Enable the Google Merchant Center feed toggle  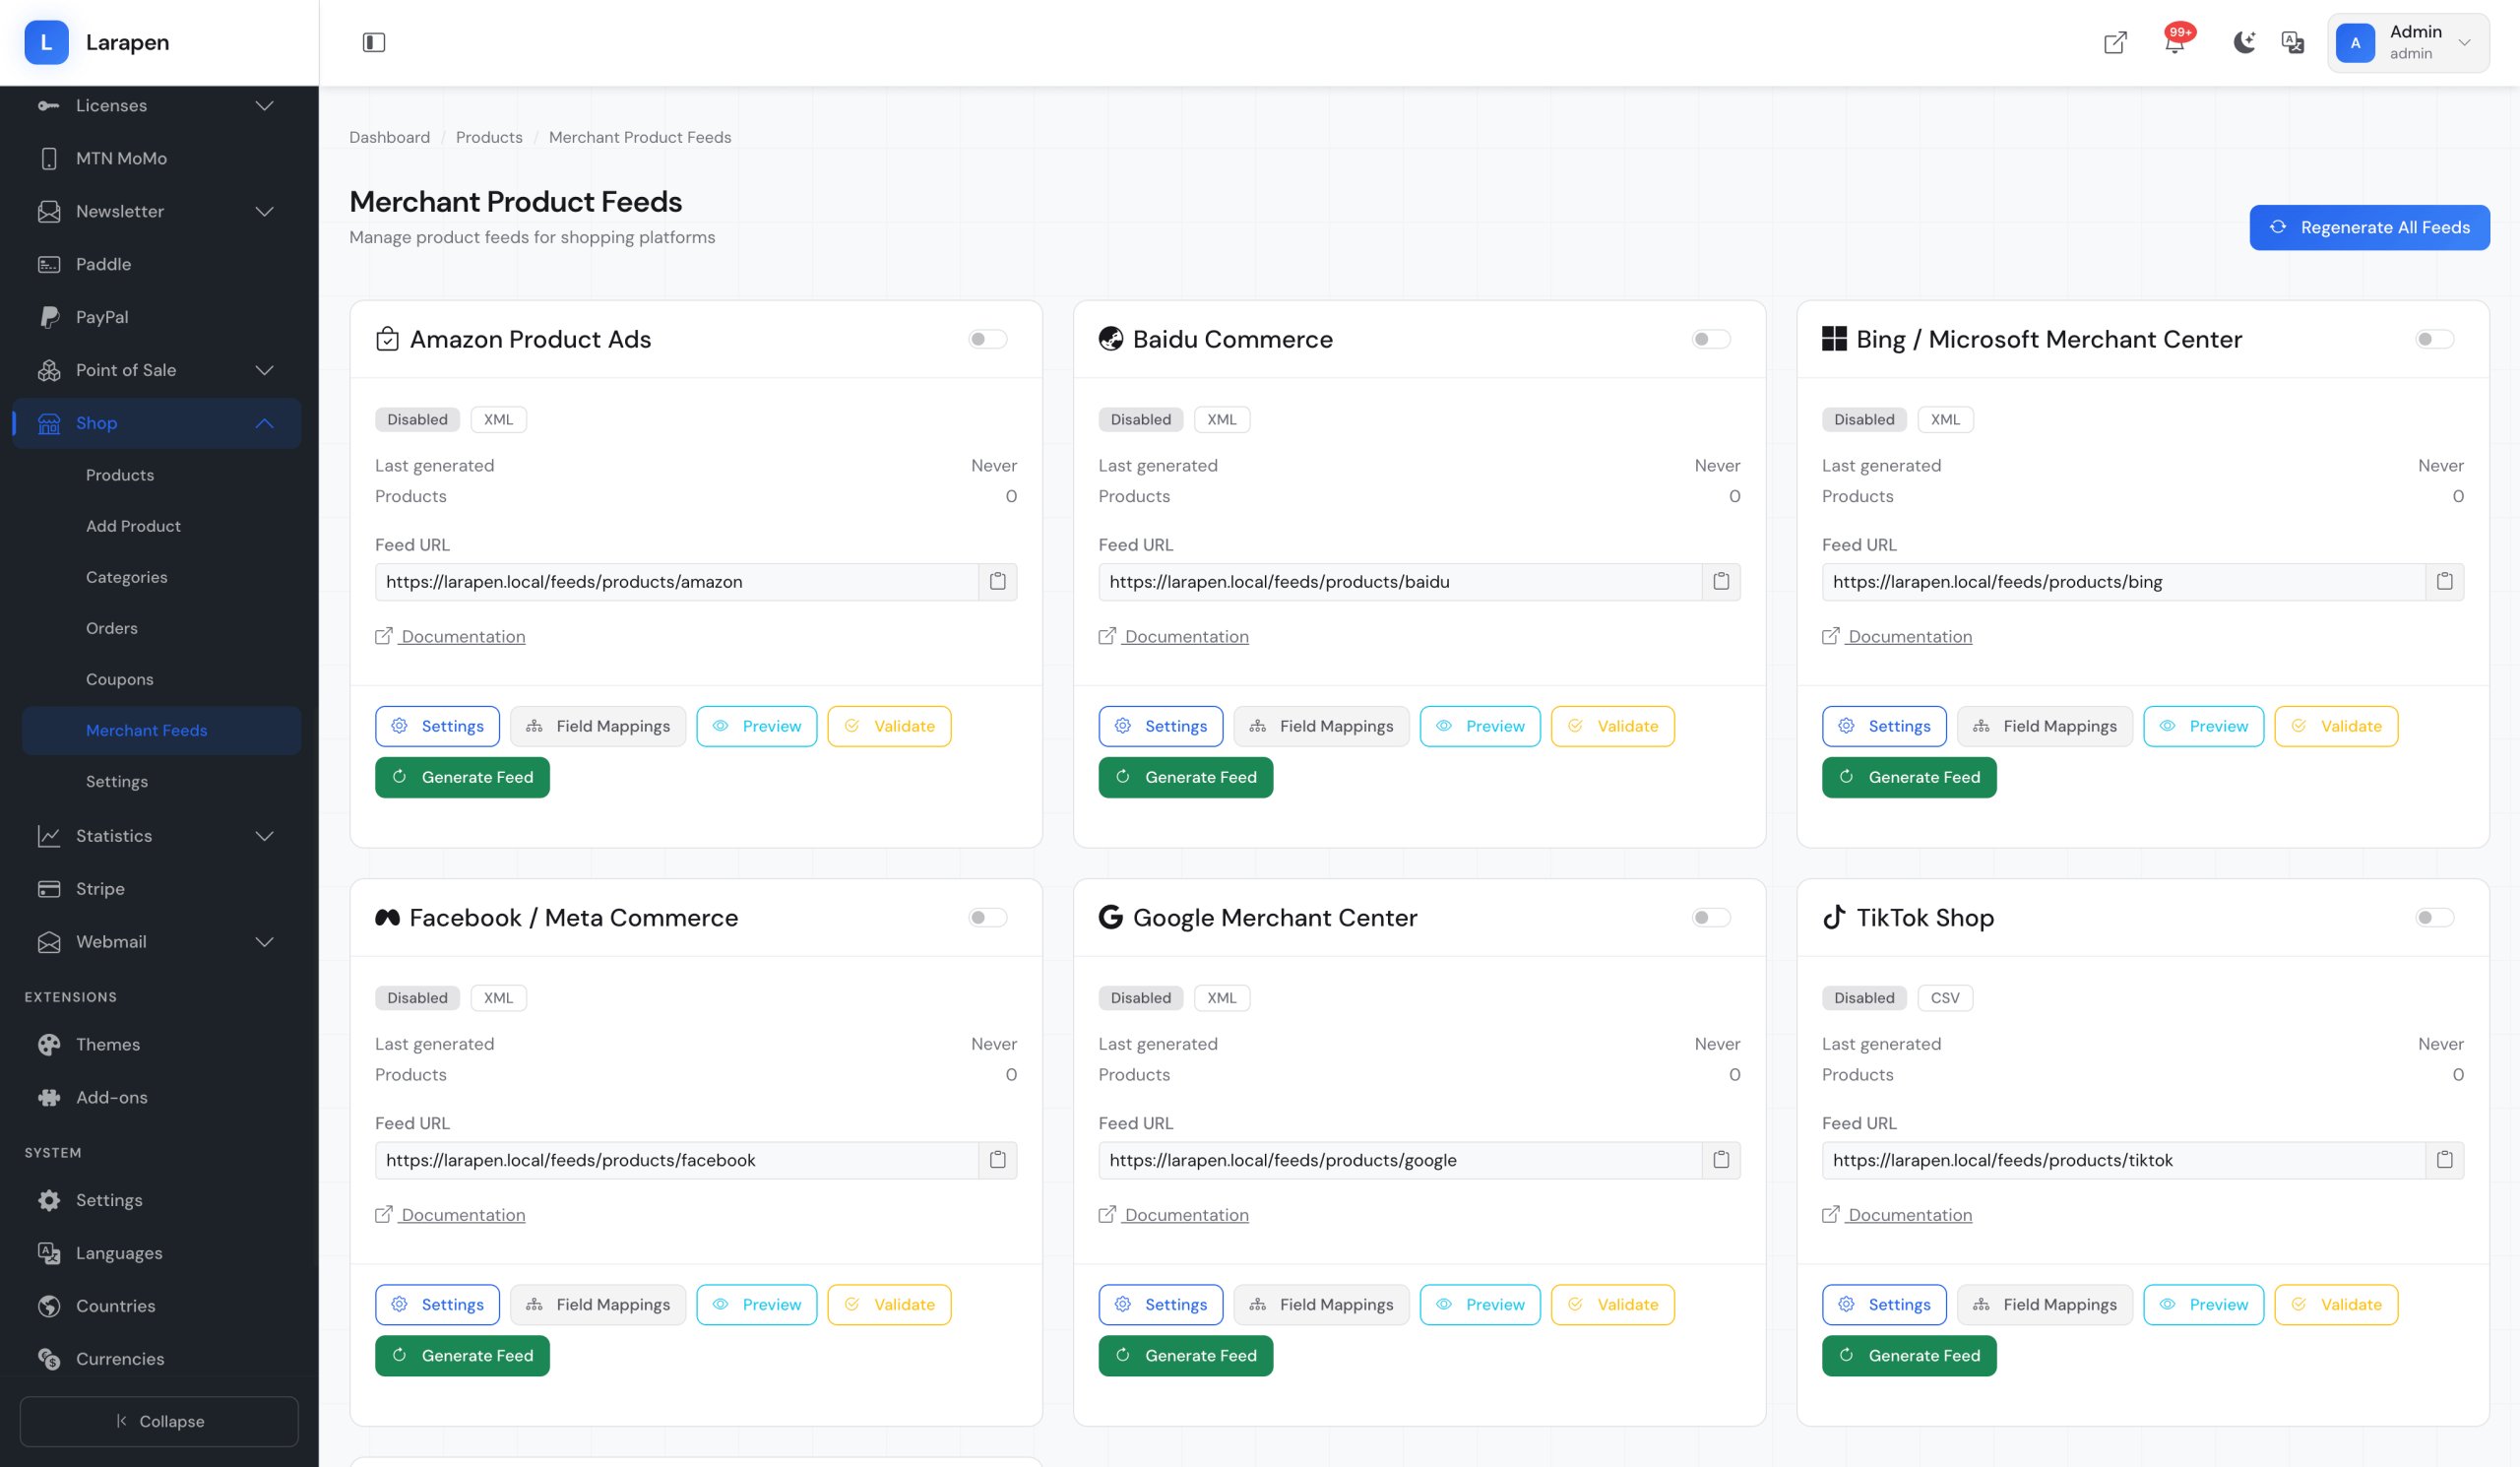pos(1710,917)
